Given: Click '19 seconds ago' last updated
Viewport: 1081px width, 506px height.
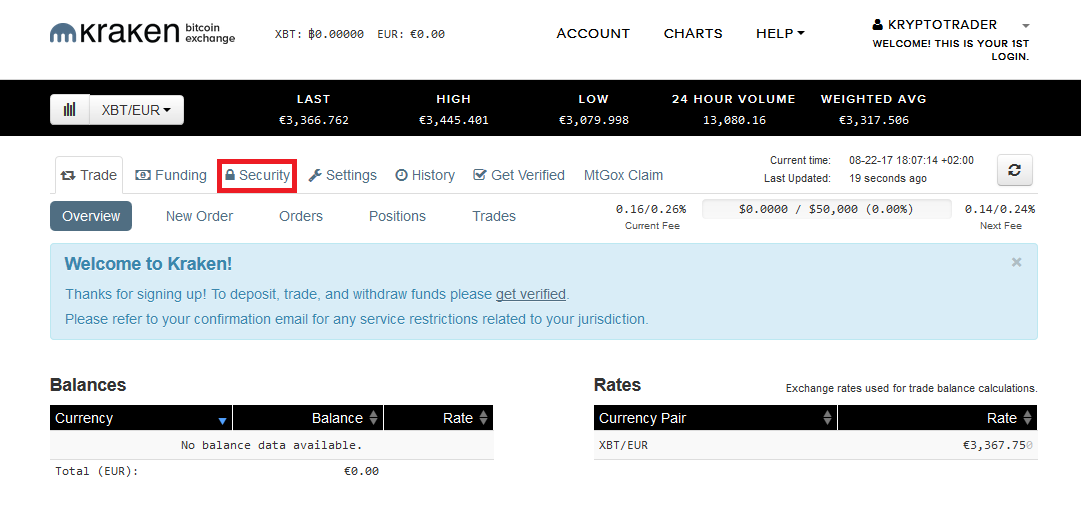Looking at the screenshot, I should coord(888,179).
